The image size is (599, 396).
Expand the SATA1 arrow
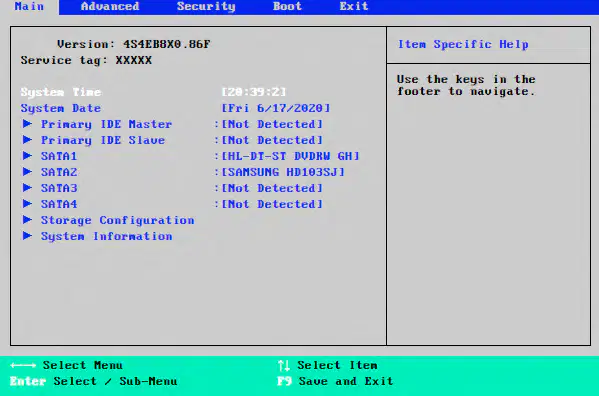point(27,156)
